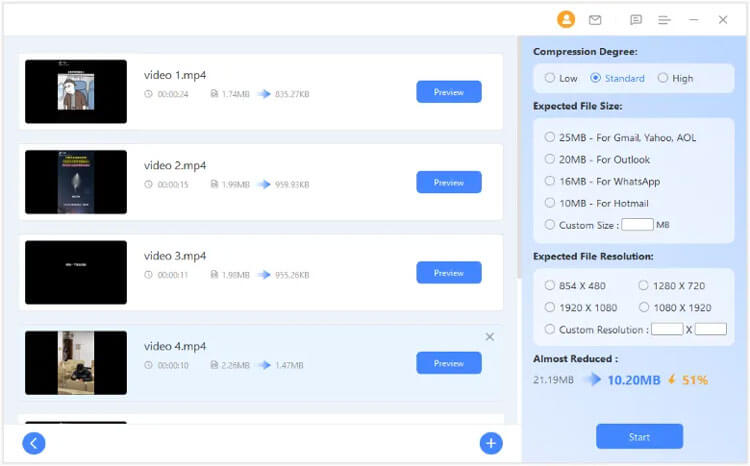Click video 2.mp4 thumbnail
Image resolution: width=750 pixels, height=466 pixels.
point(76,182)
